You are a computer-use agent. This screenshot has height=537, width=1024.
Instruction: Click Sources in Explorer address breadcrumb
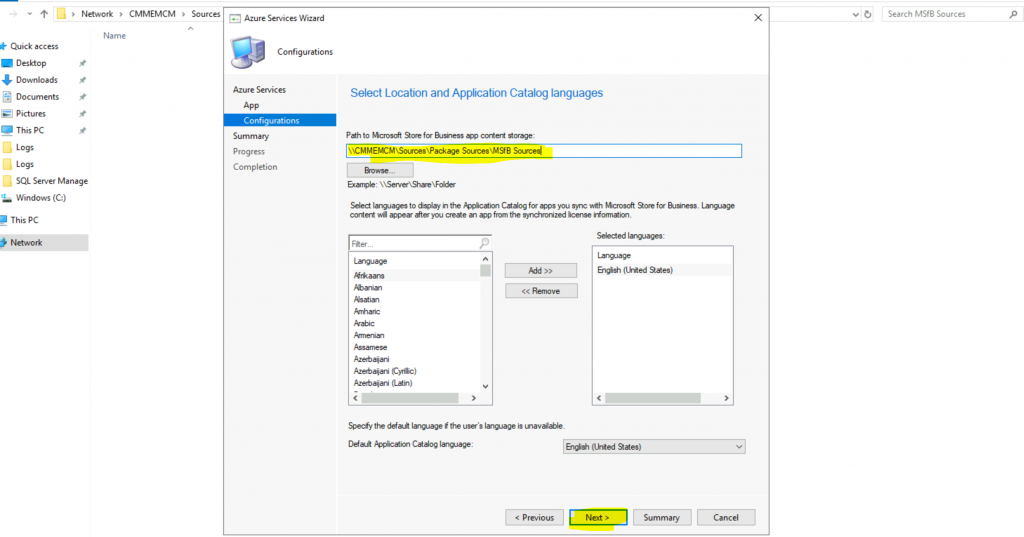pos(206,14)
